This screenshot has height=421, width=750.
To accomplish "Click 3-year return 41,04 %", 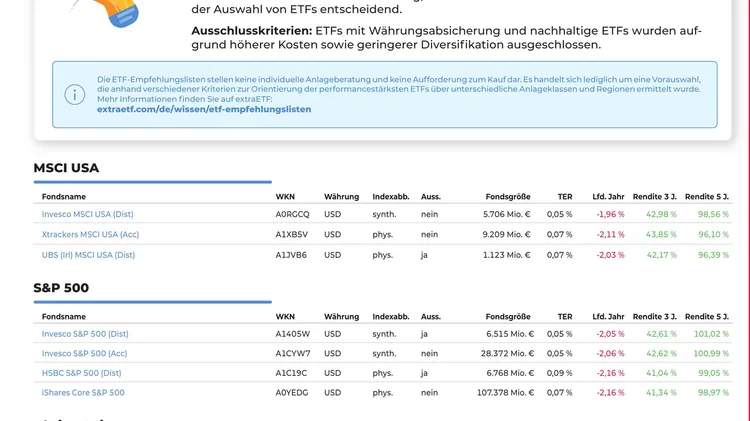I will 662,373.
